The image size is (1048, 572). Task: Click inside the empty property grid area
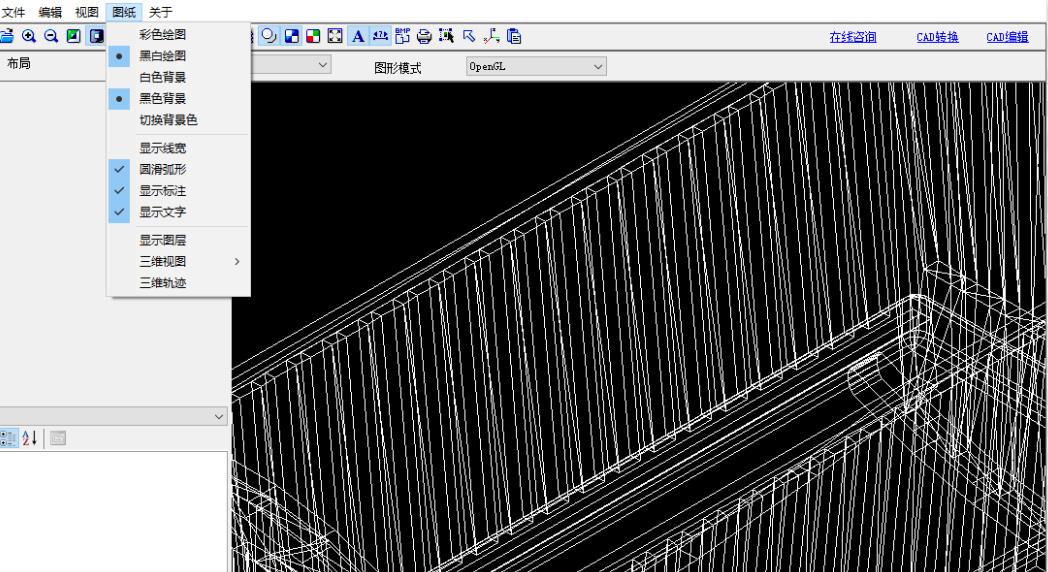tap(113, 511)
